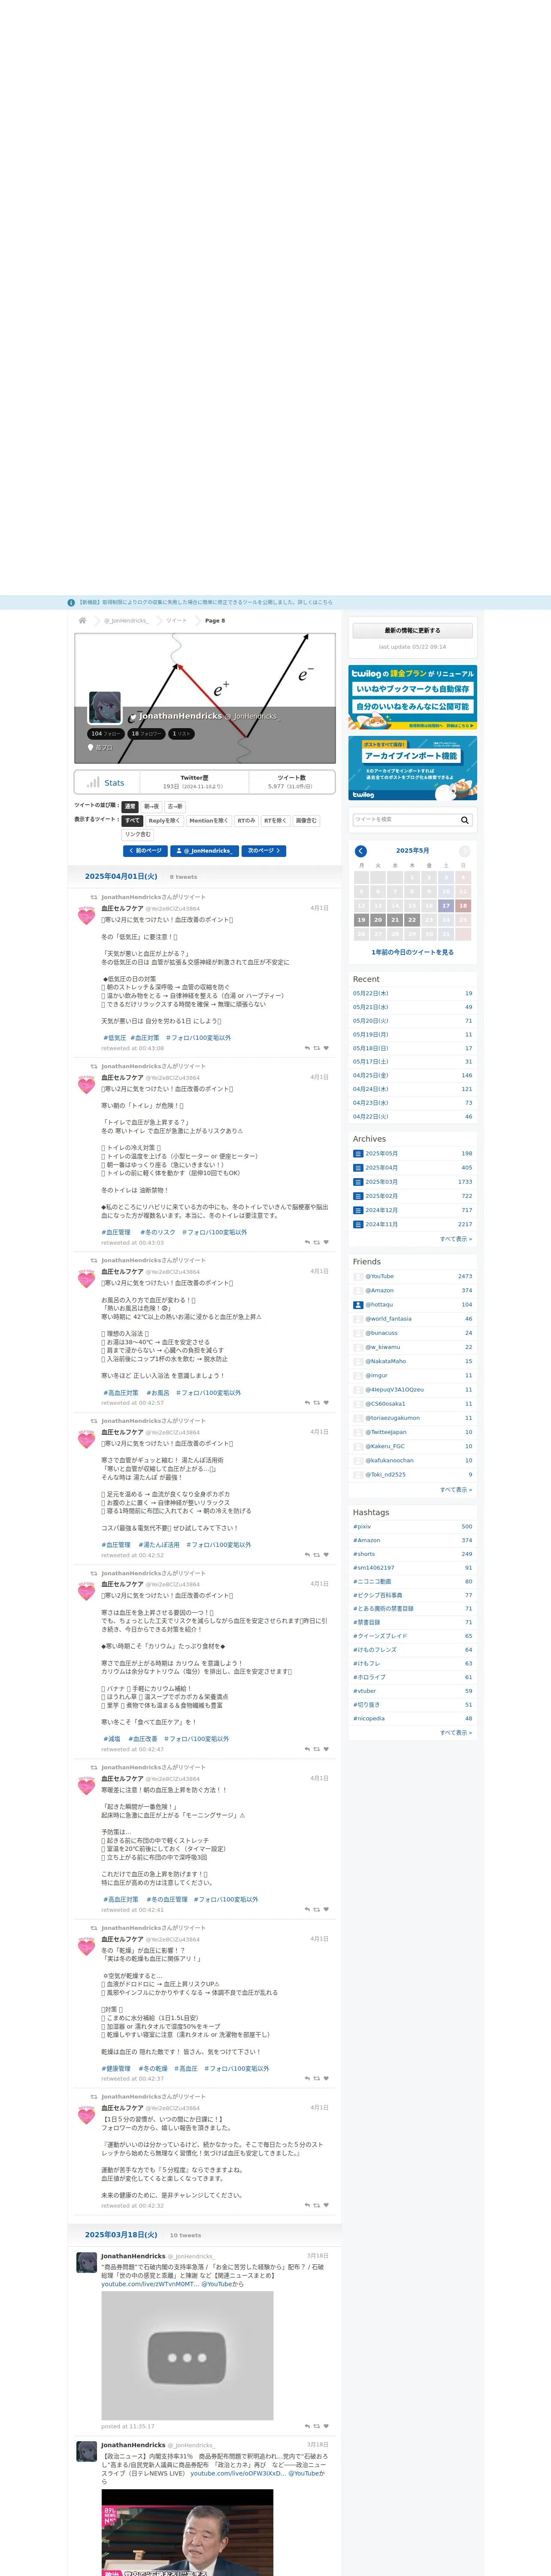
Task: Toggle the リンク含む filter
Action: click(x=138, y=834)
